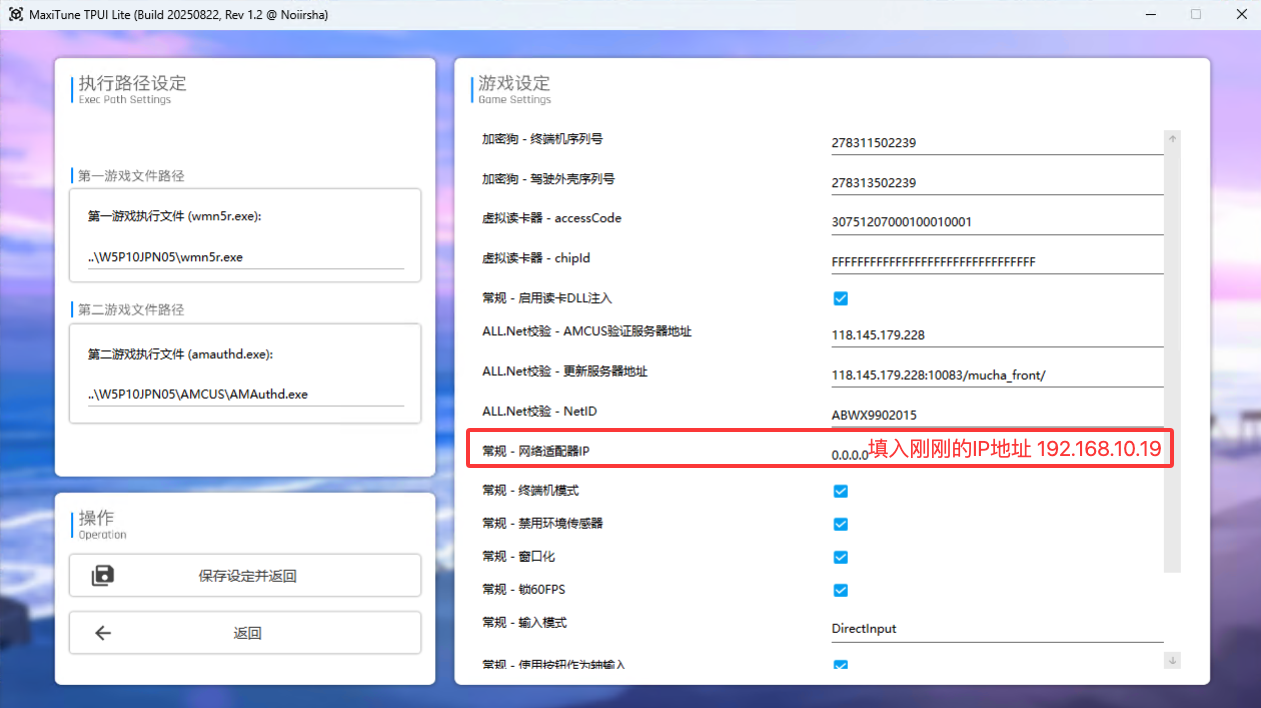Screen dimensions: 1261x708
Task: Click the MaxiTune app icon in title bar
Action: coord(15,15)
